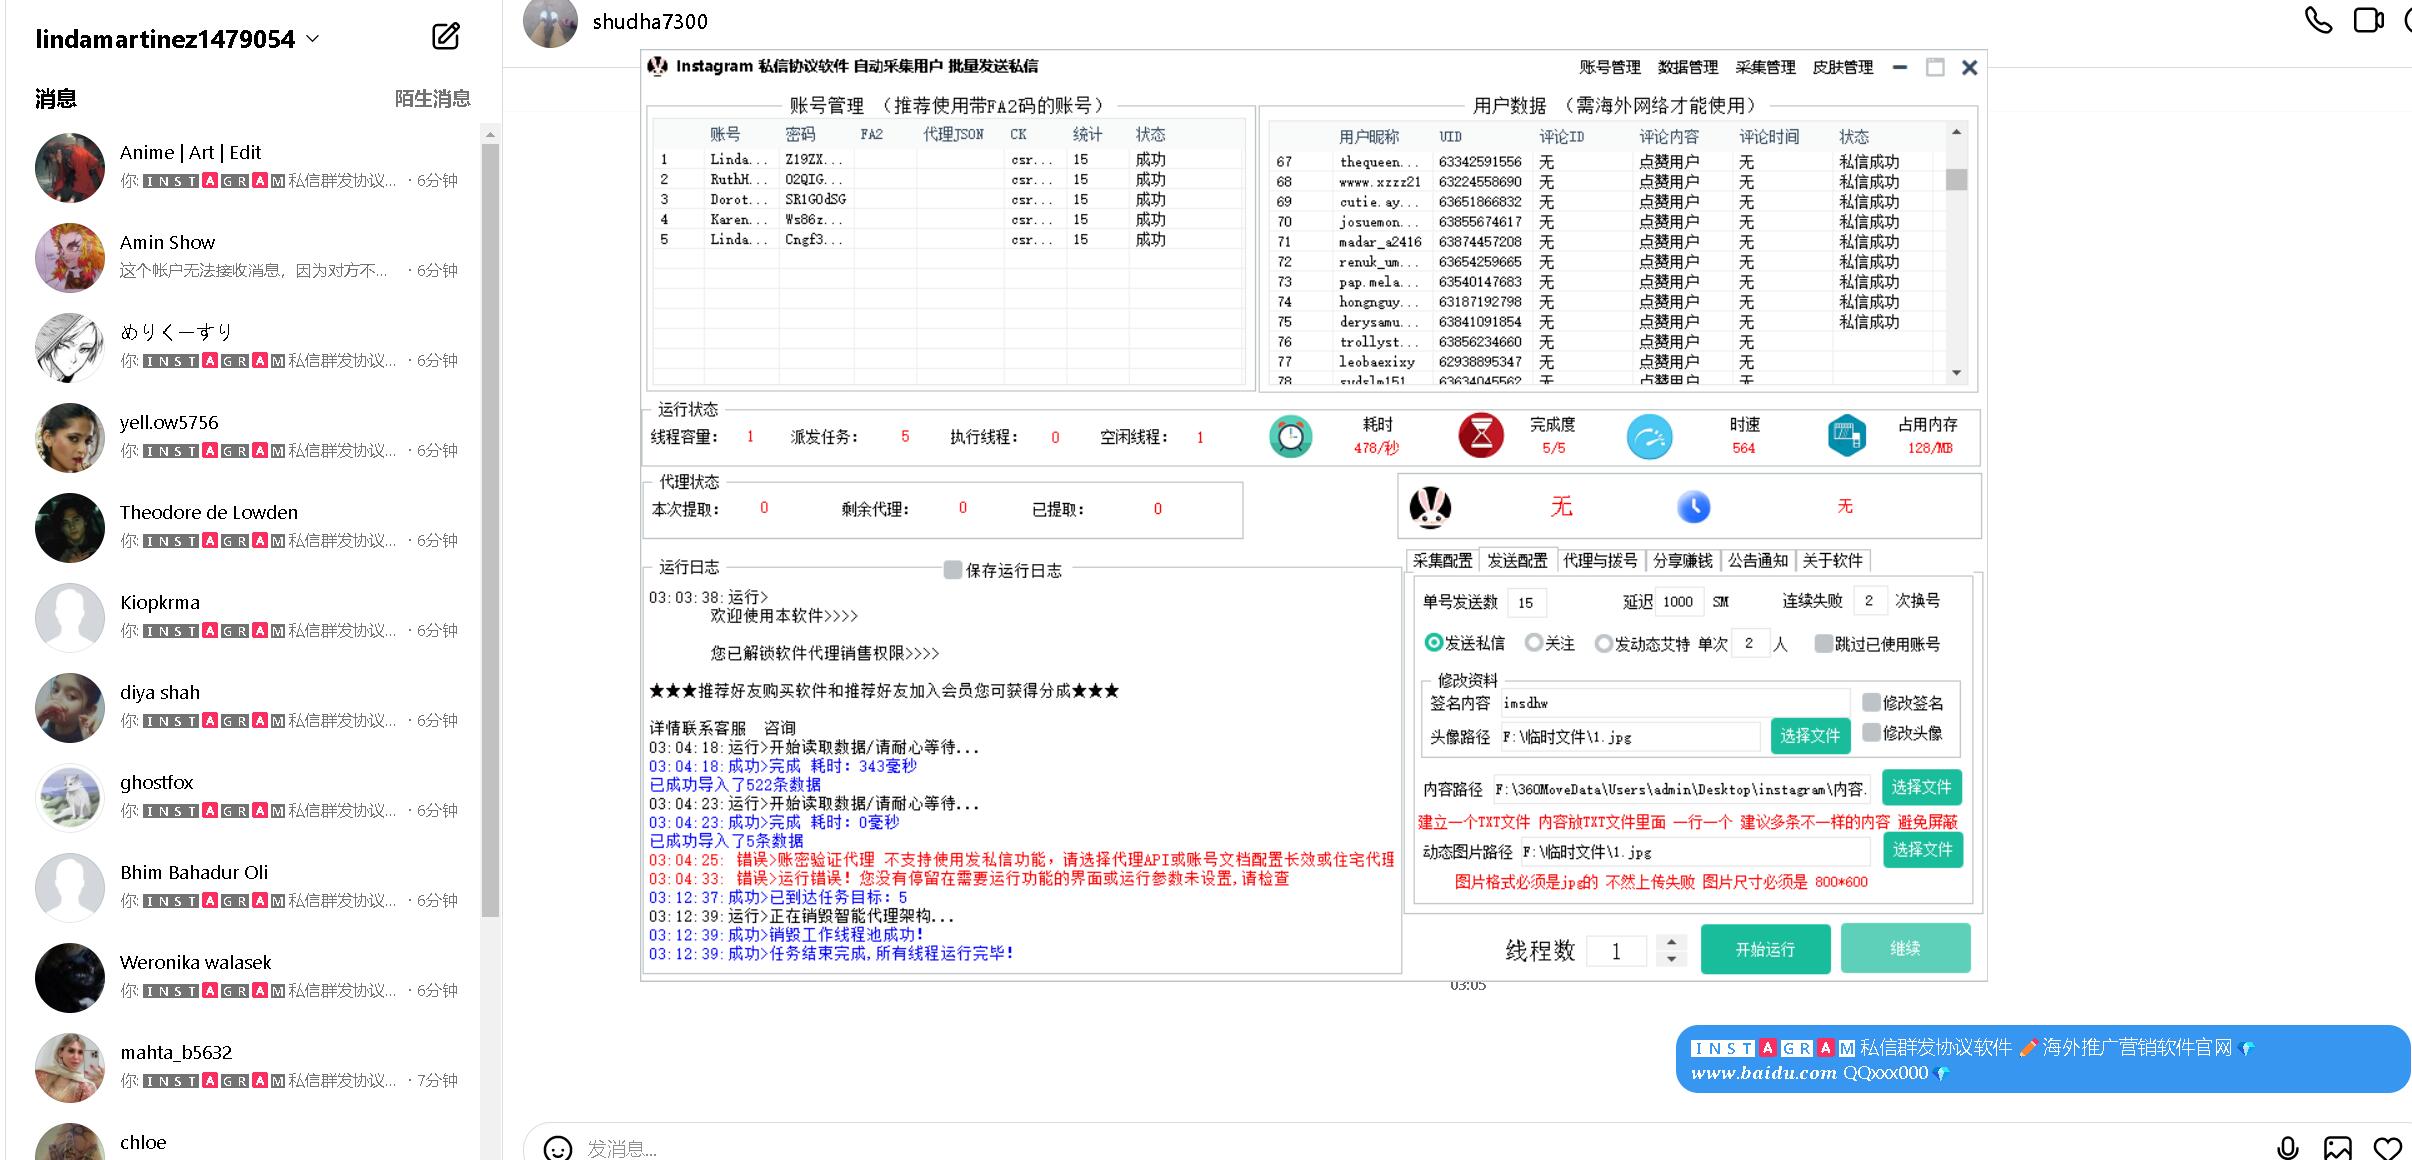Click the red hourglass 完成度 icon
Image resolution: width=2412 pixels, height=1160 pixels.
(1480, 437)
